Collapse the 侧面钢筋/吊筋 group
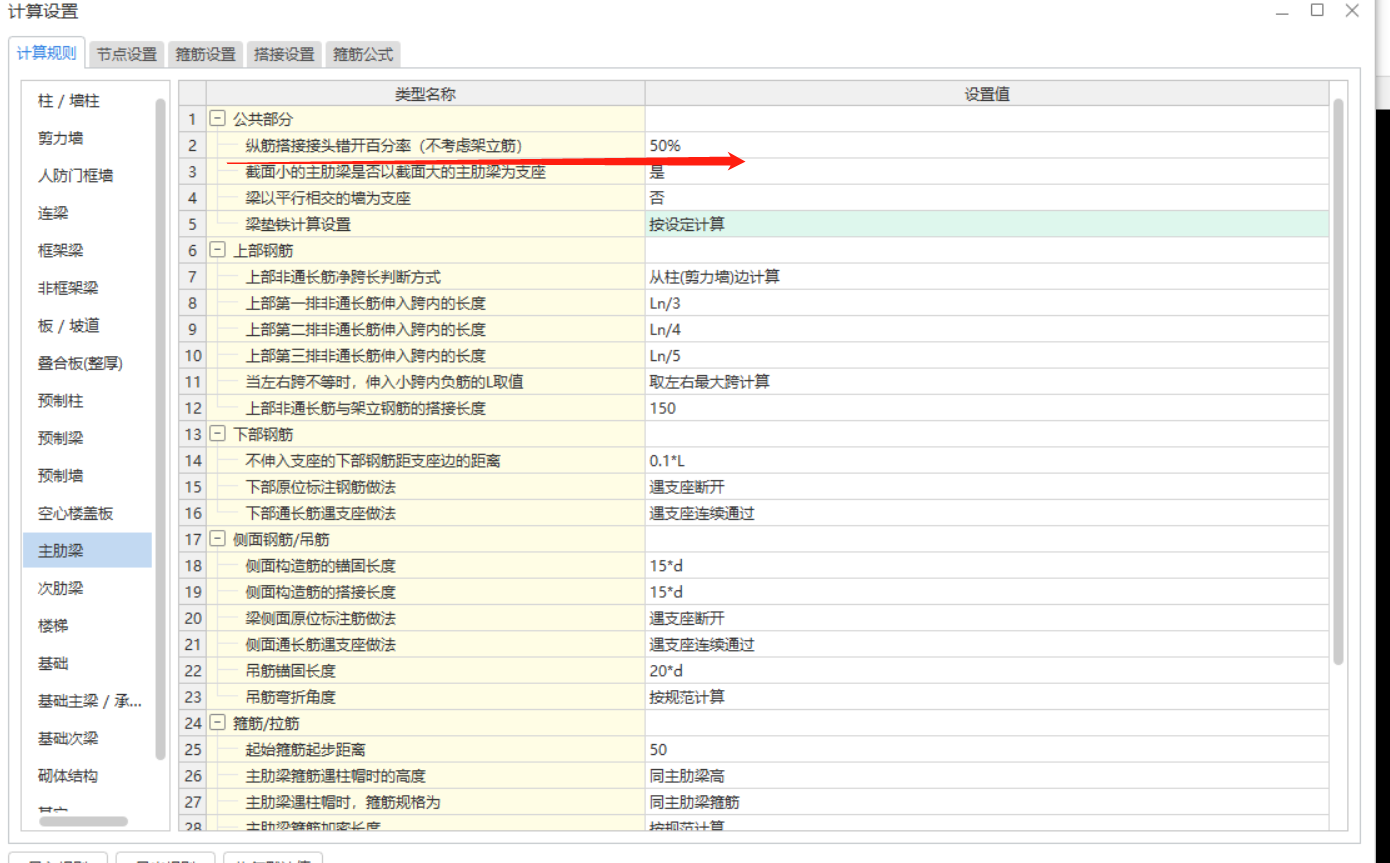This screenshot has width=1390, height=863. 217,539
